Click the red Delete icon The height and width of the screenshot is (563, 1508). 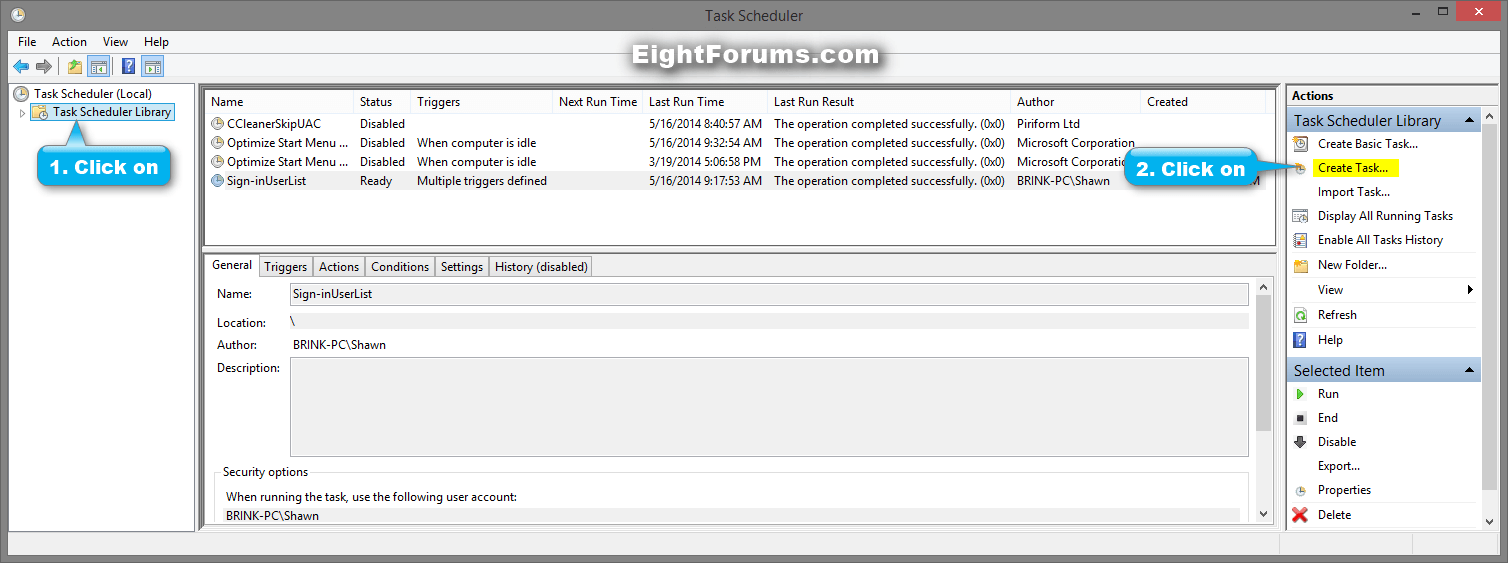(1300, 515)
